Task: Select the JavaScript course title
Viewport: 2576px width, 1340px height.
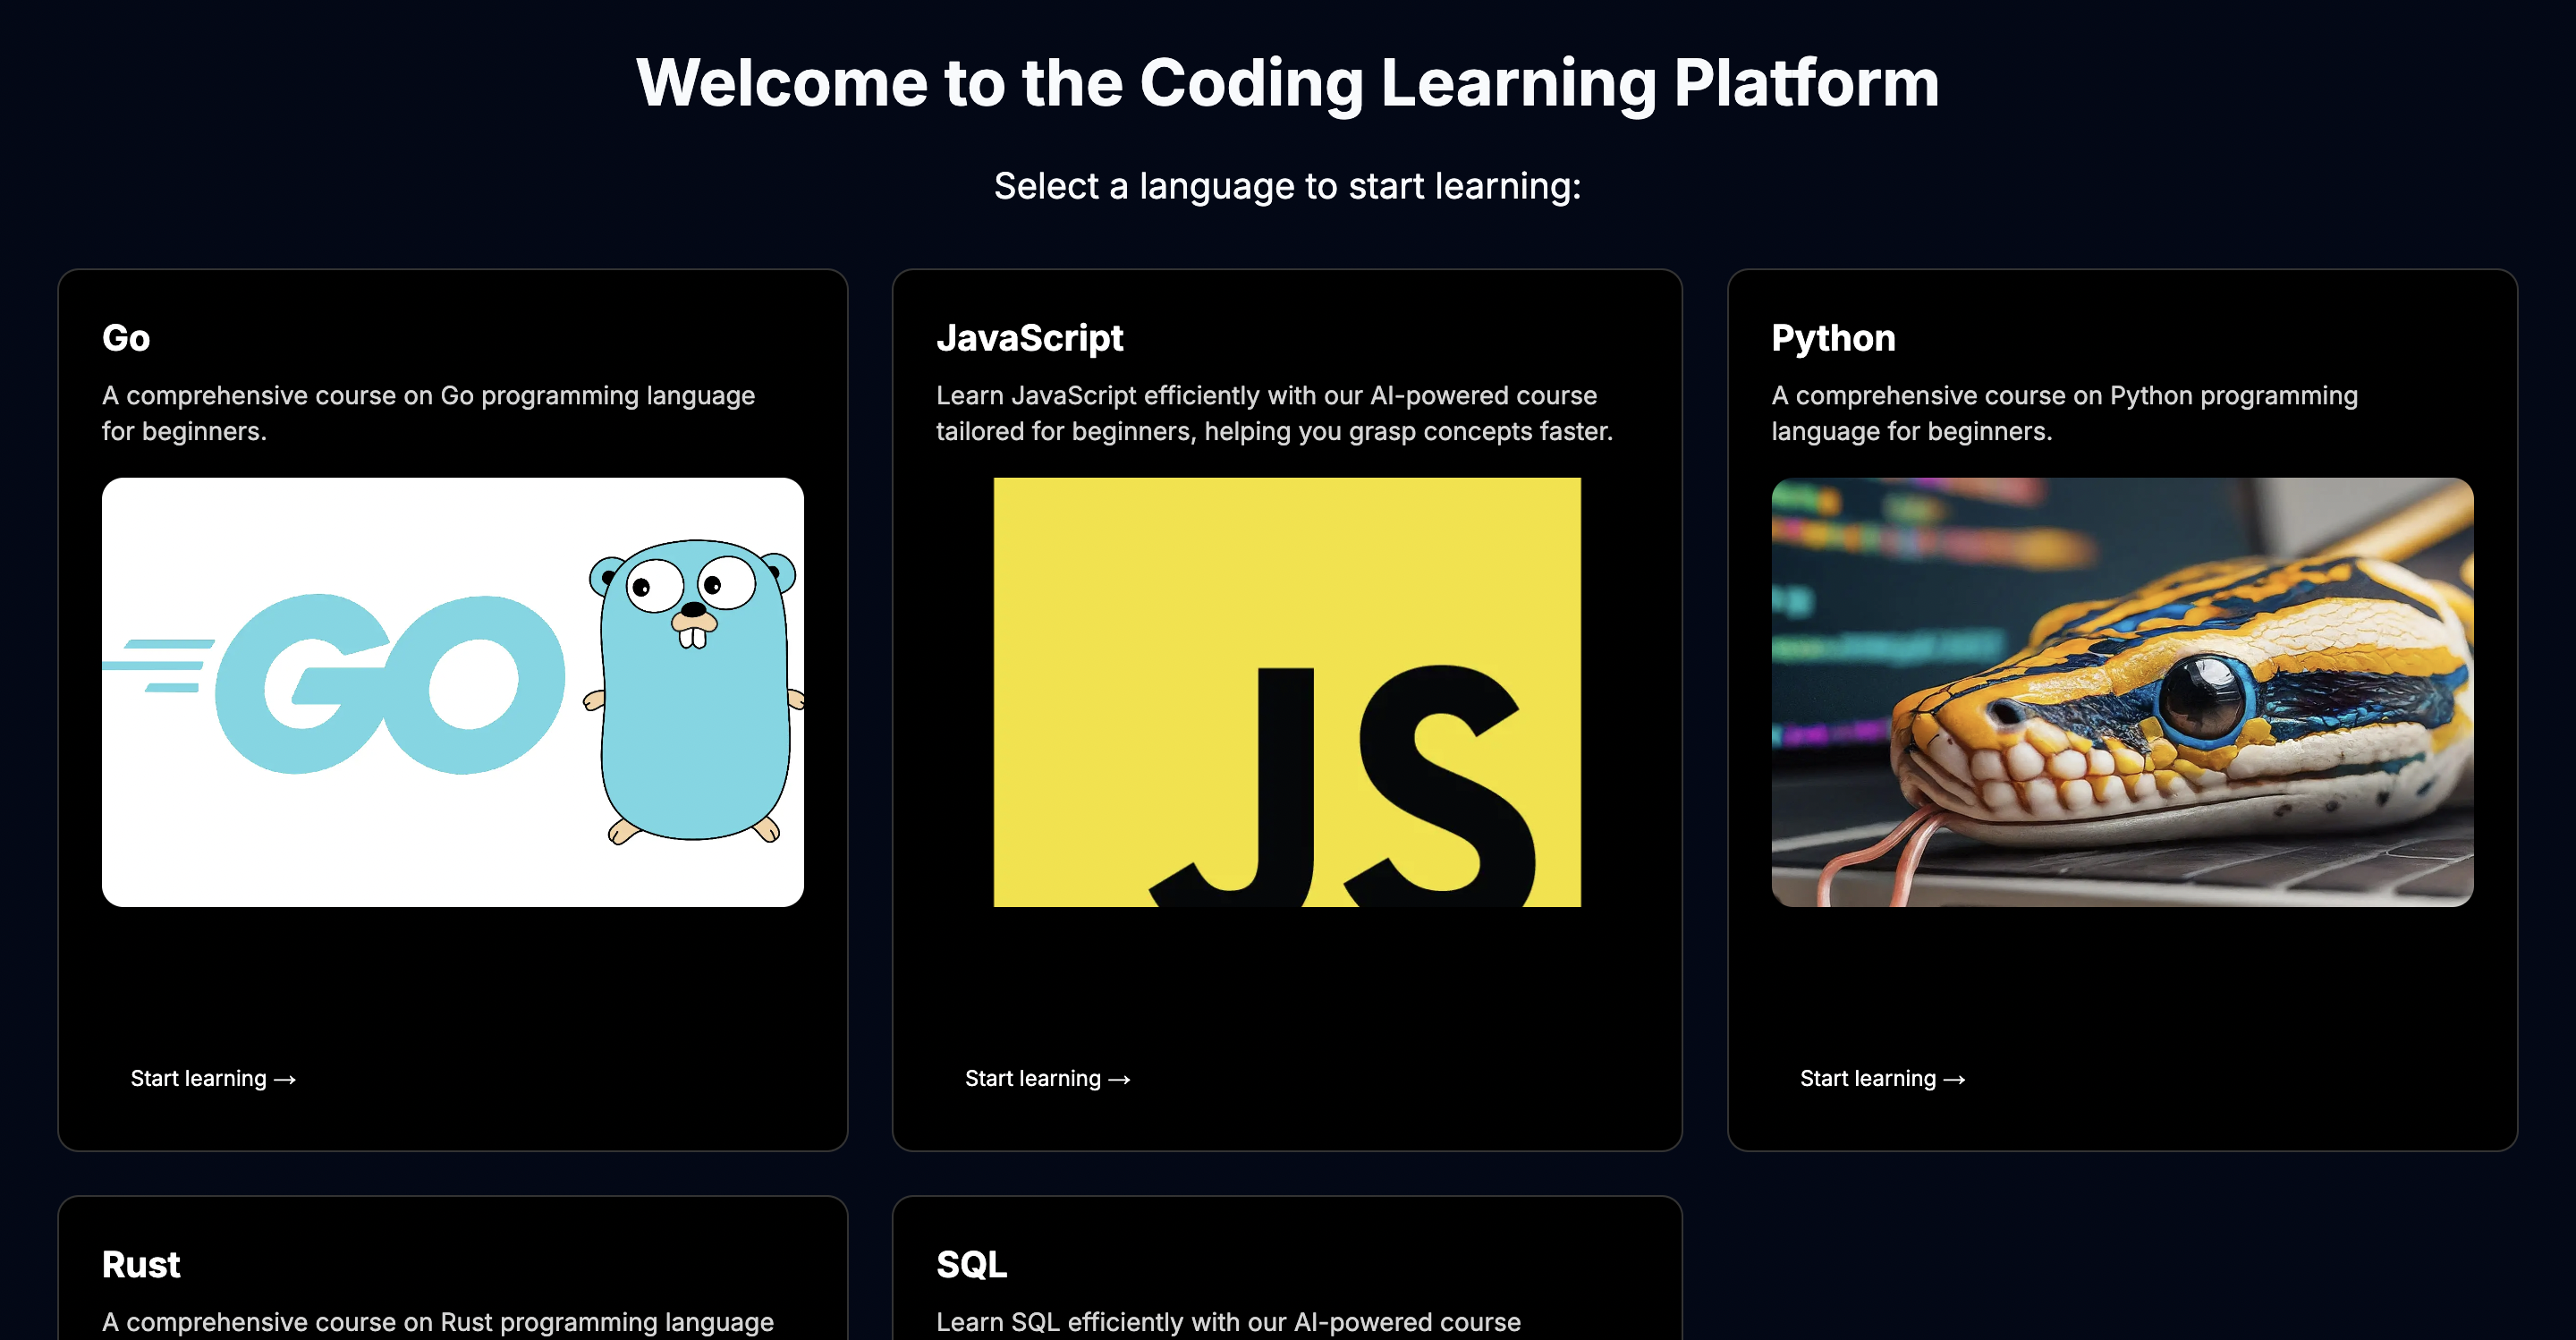Action: [x=1029, y=338]
